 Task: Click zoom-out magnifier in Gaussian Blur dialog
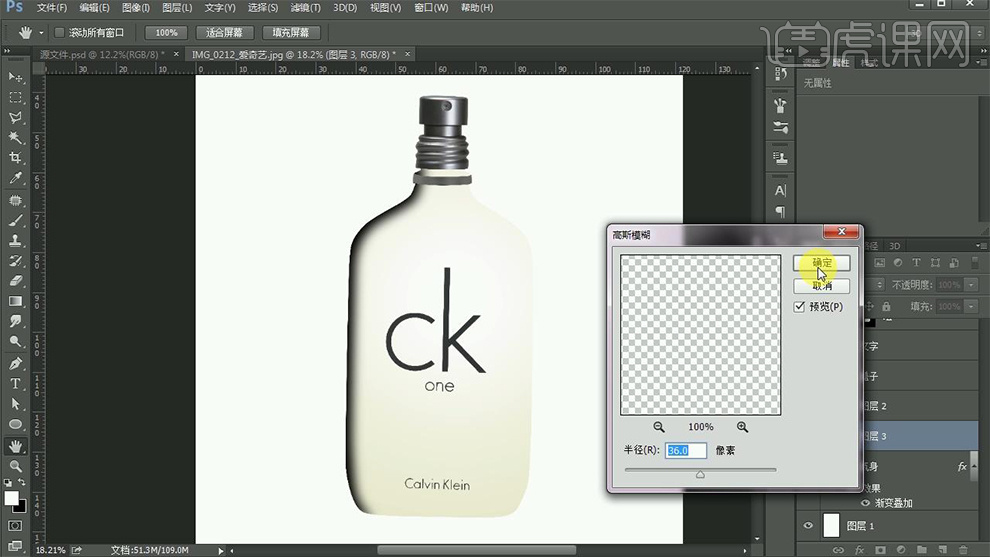click(659, 427)
